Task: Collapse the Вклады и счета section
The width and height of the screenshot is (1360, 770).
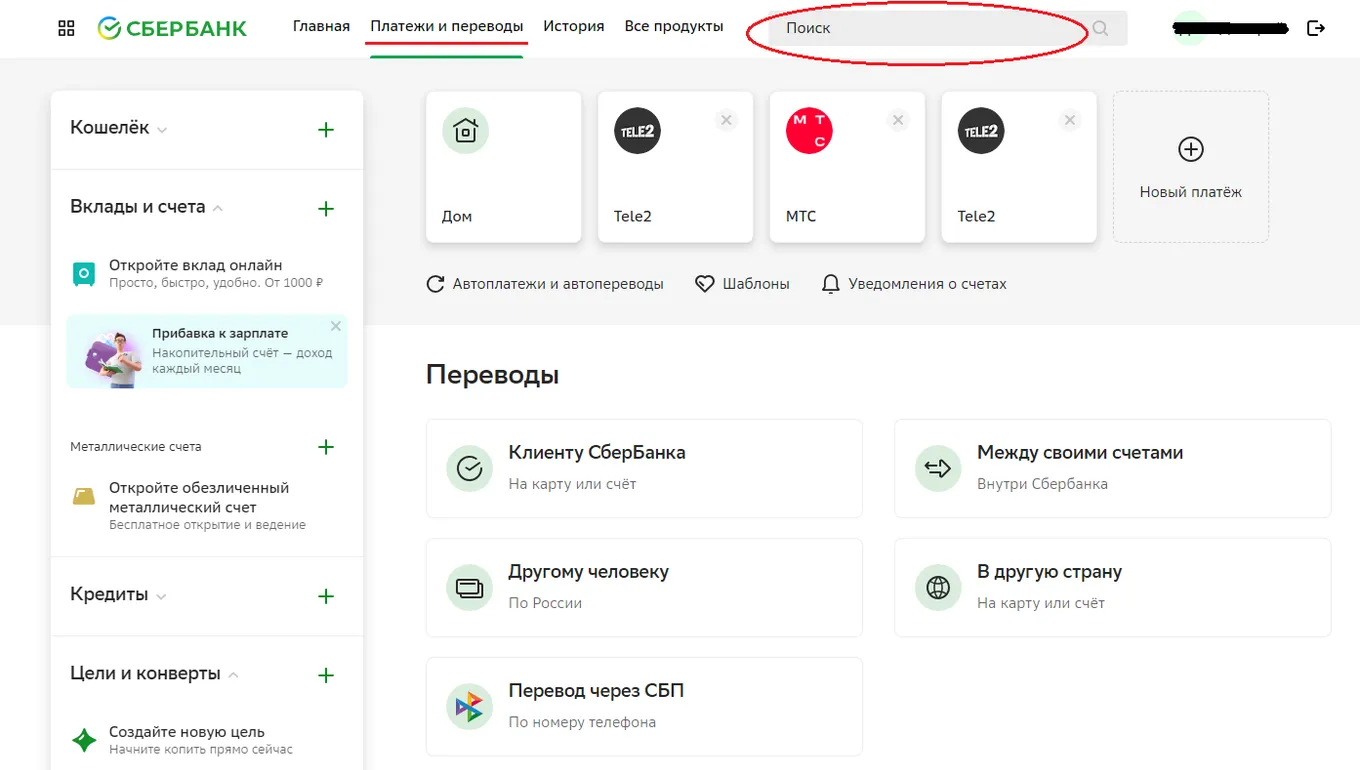Action: click(x=147, y=207)
